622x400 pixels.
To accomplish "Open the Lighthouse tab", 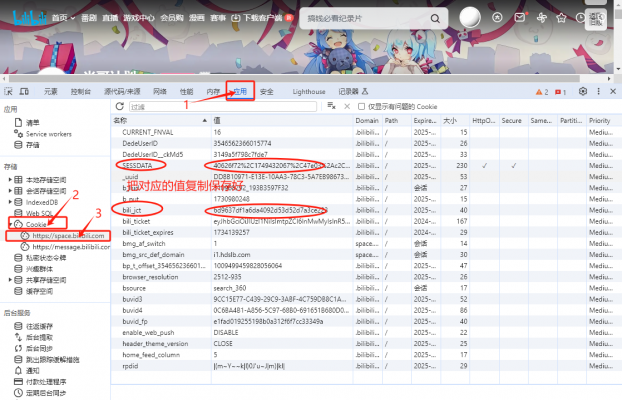I will tap(308, 91).
